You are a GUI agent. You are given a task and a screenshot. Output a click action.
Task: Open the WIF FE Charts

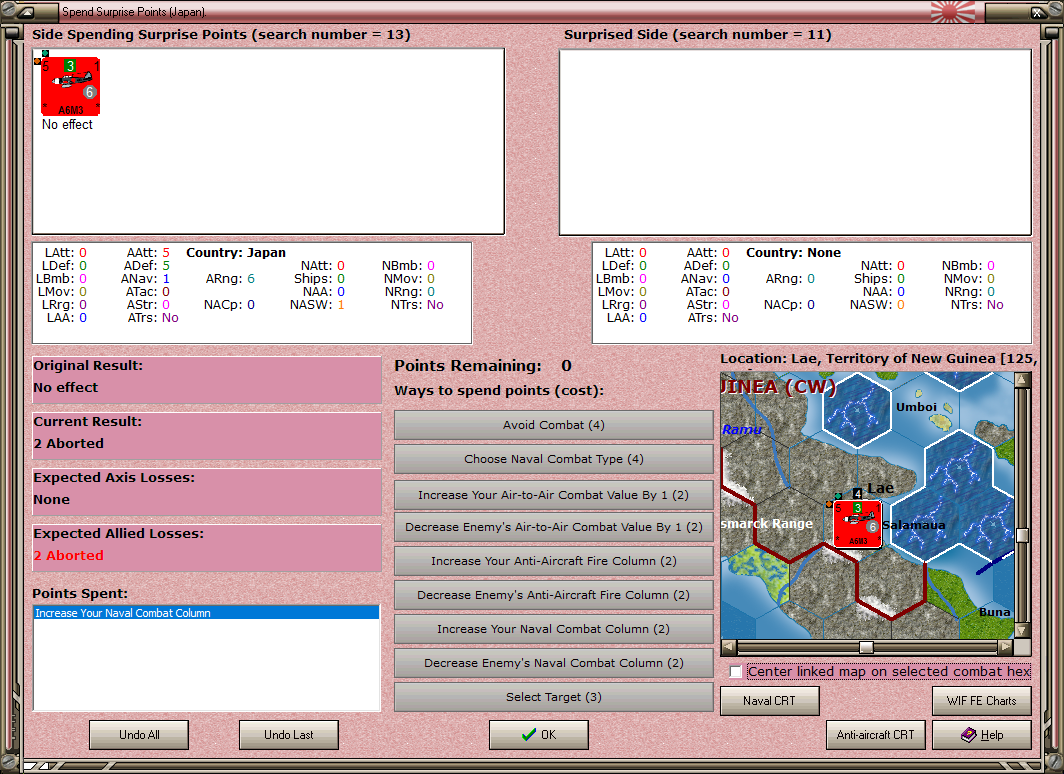[982, 701]
